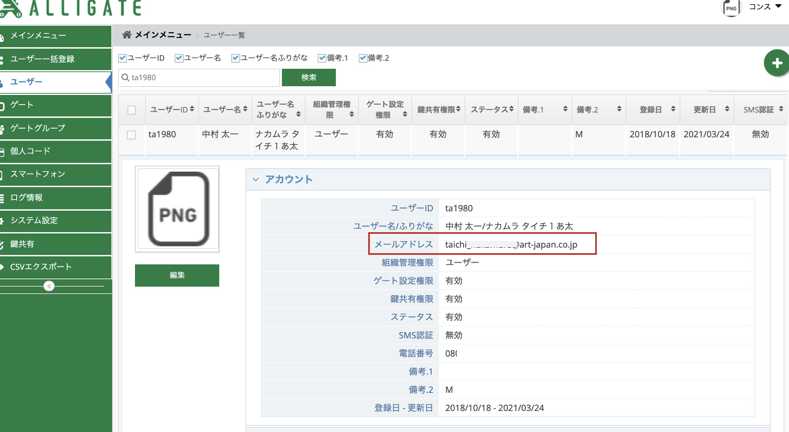Click the 編集 edit button
This screenshot has width=789, height=432.
[x=177, y=275]
